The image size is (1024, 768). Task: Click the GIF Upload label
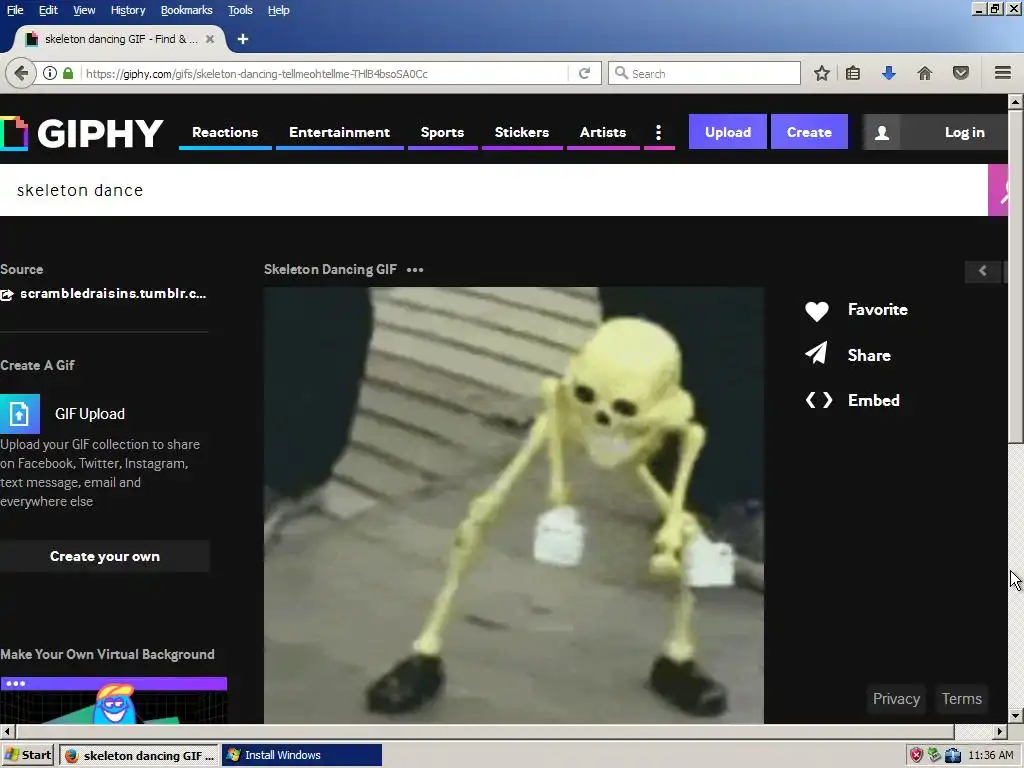point(89,414)
